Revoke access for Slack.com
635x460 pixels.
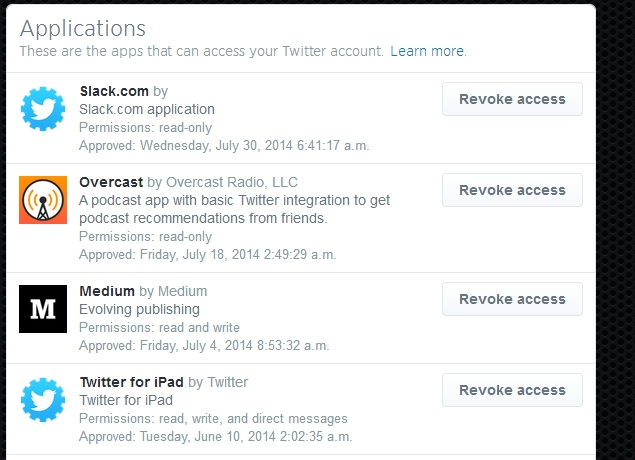click(x=512, y=99)
